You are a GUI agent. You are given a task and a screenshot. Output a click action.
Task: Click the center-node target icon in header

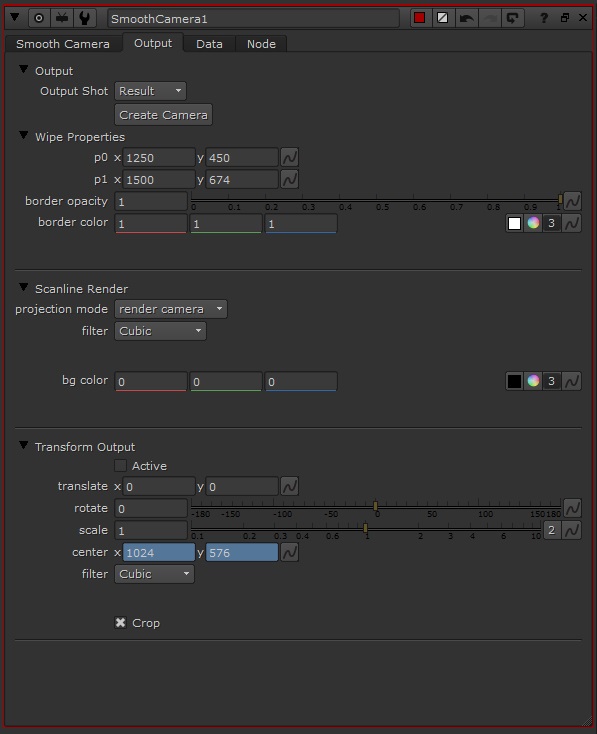point(39,18)
